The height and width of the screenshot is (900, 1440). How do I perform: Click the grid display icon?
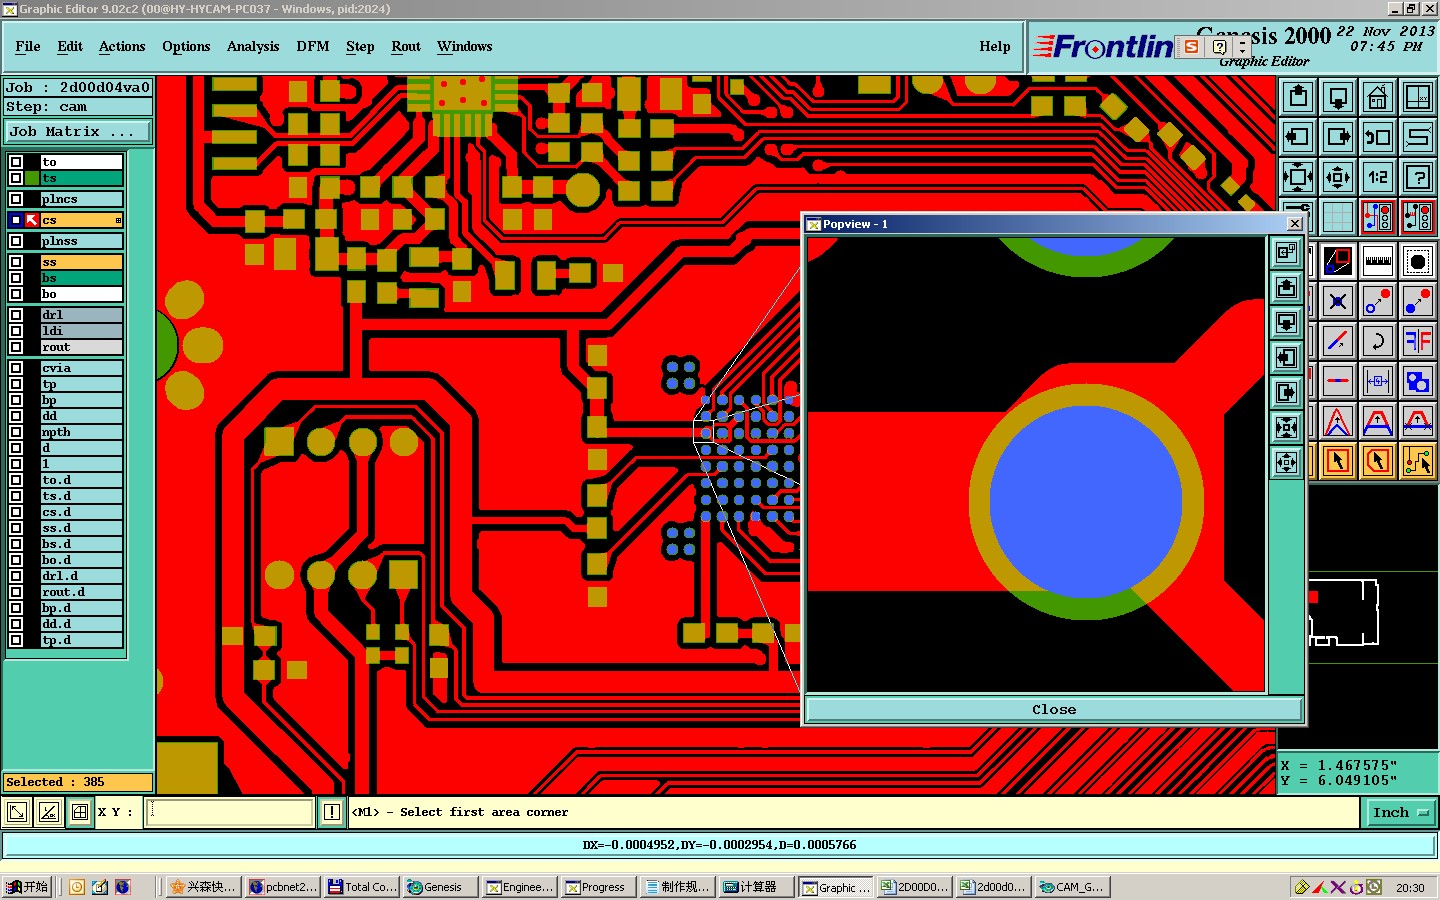(x=1338, y=217)
